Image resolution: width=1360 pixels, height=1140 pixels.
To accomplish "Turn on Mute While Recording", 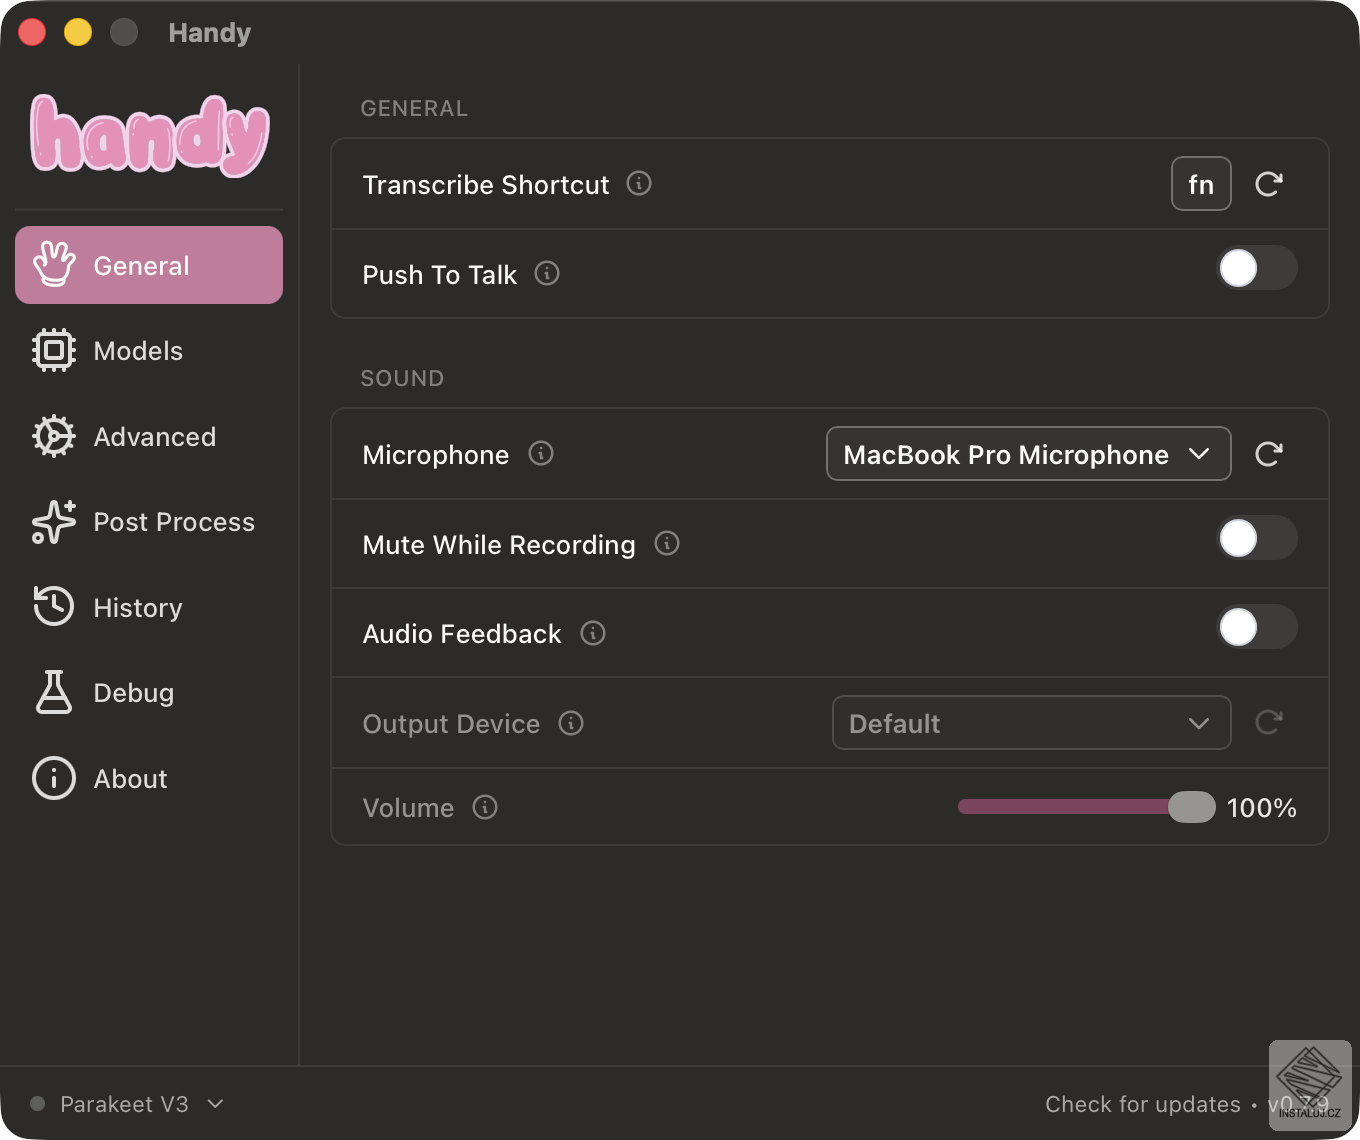I will (x=1256, y=538).
